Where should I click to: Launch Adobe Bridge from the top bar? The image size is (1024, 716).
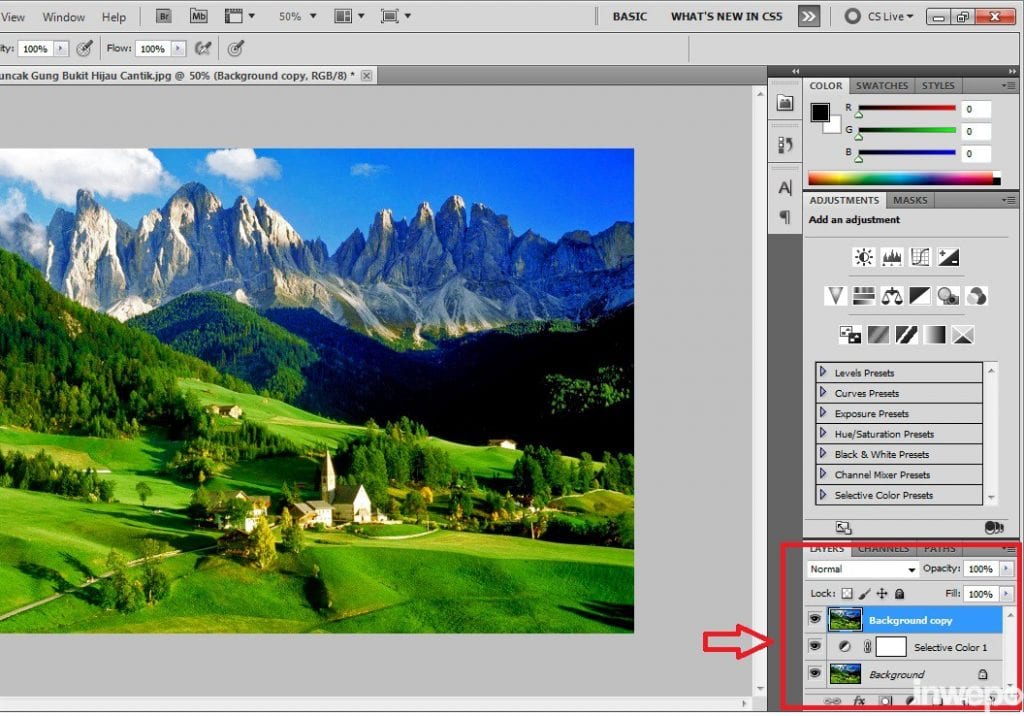click(164, 16)
